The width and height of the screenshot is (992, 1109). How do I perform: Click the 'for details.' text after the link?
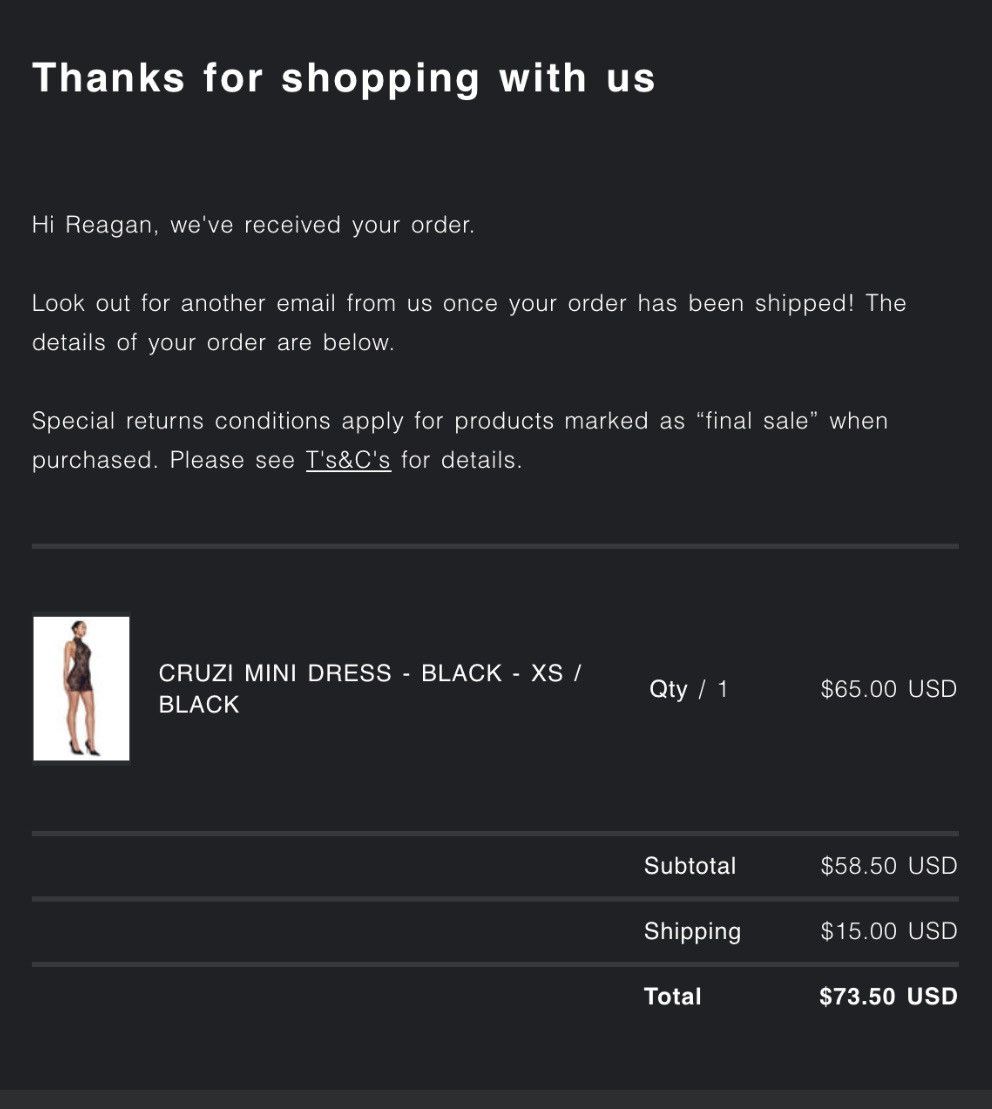(462, 460)
